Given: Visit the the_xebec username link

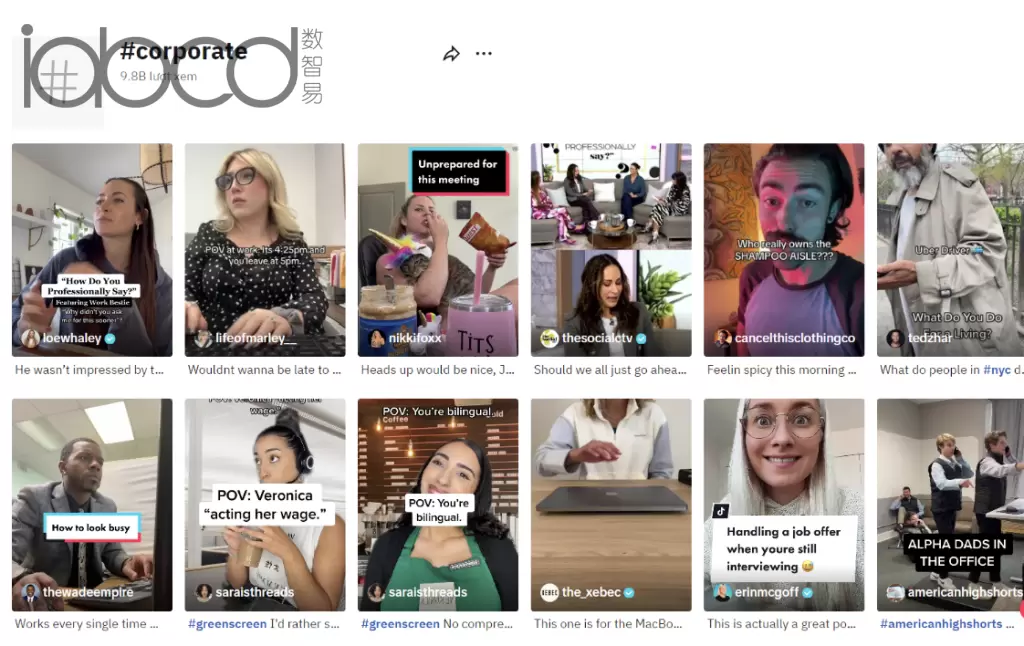Looking at the screenshot, I should (591, 592).
